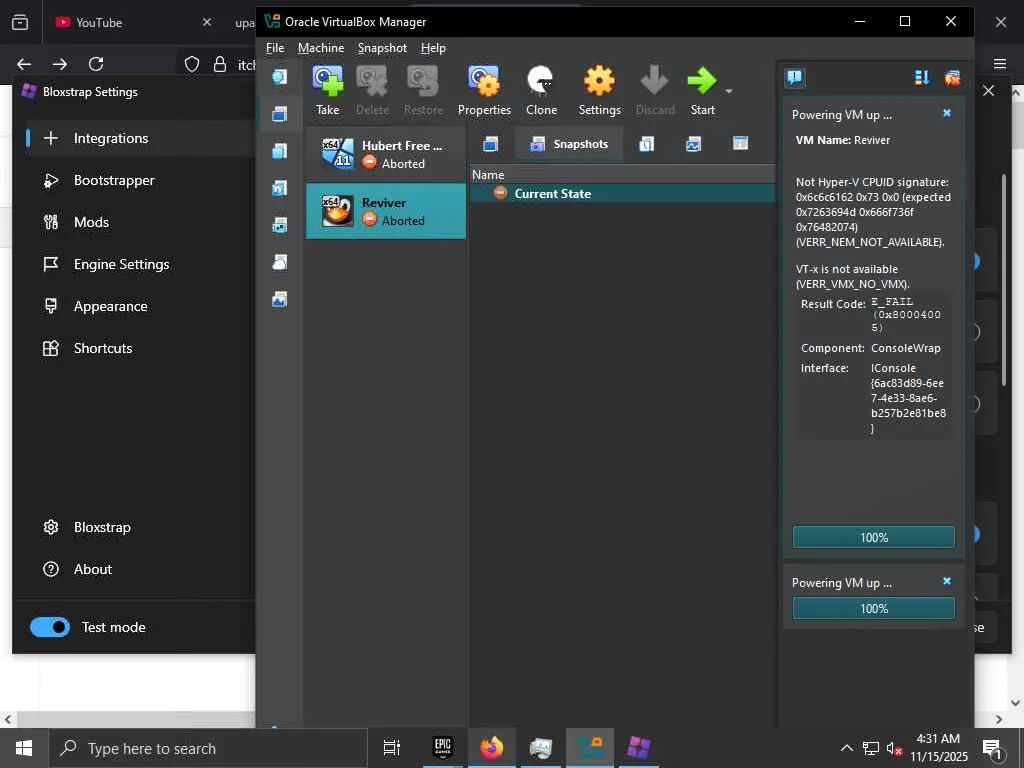Toggle the notification center speech-bubble icon
Screen dimensions: 1024x768
click(795, 78)
